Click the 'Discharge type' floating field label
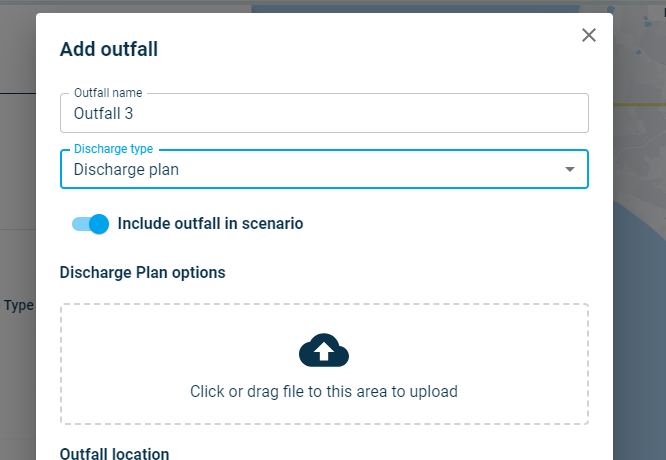 (x=113, y=149)
